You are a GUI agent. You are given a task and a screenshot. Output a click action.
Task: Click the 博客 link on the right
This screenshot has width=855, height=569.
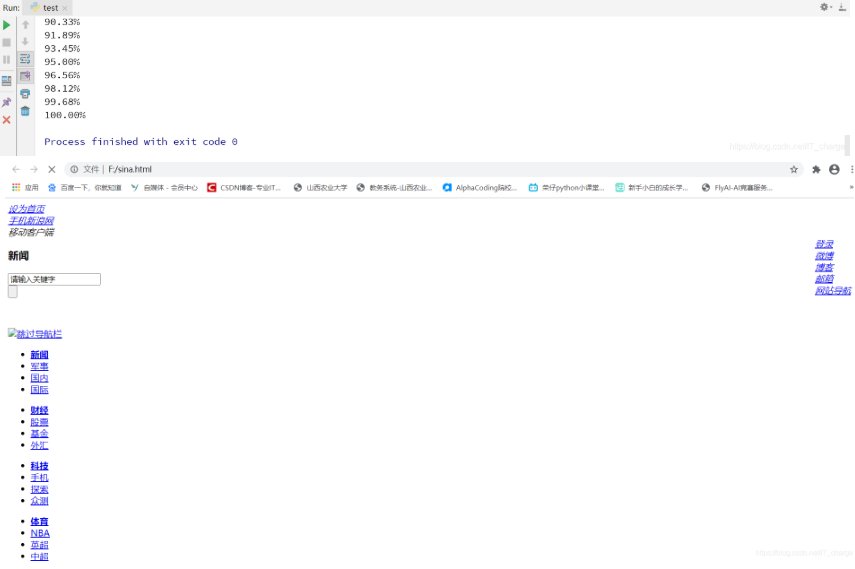pyautogui.click(x=824, y=267)
